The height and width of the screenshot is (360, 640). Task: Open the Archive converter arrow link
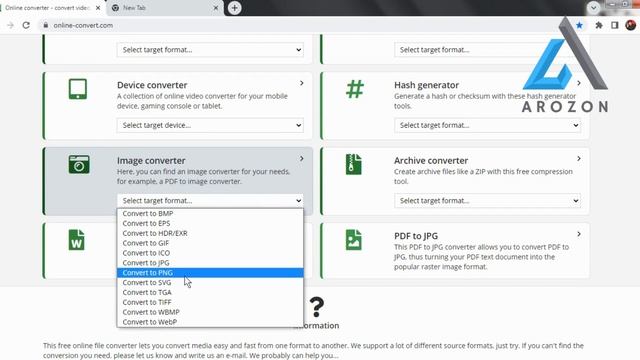[x=579, y=159]
